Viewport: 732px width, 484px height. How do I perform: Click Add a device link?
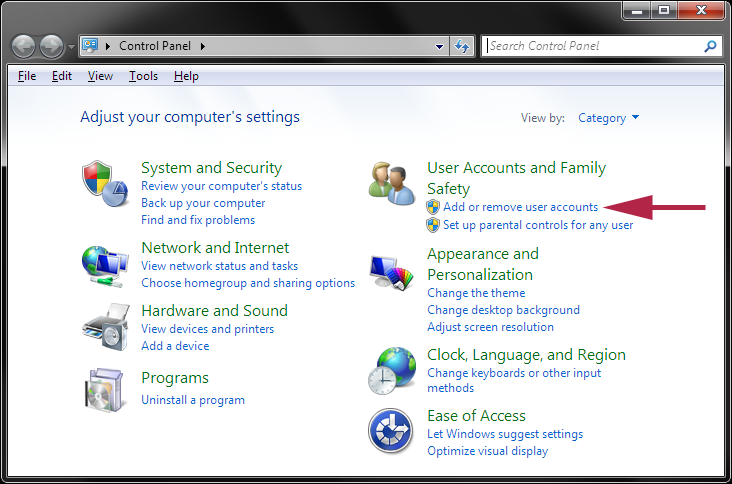click(175, 346)
